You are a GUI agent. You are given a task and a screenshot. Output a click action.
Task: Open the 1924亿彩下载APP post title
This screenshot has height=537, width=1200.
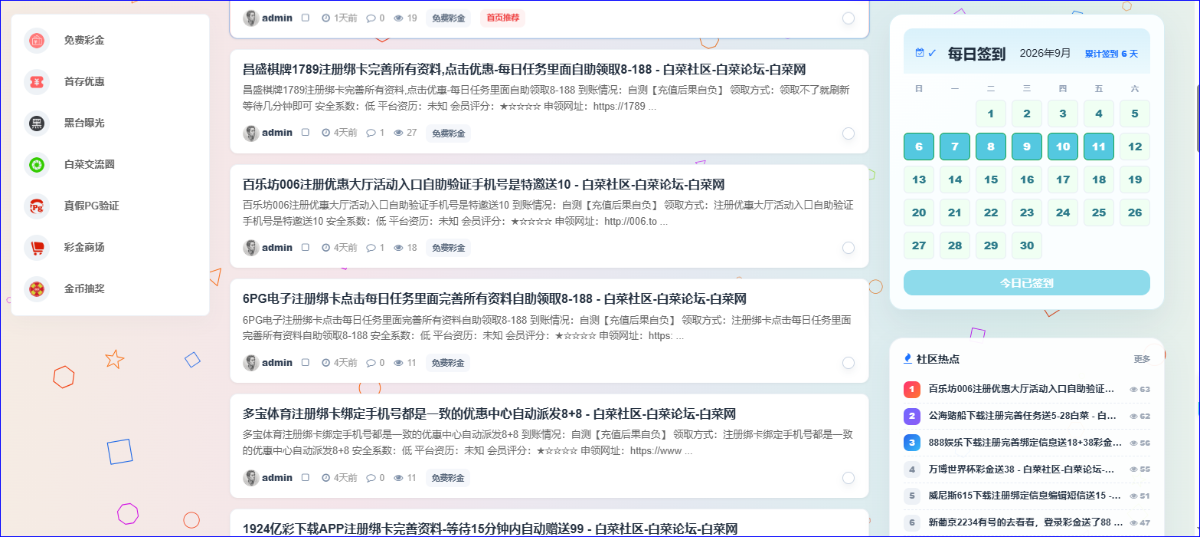pyautogui.click(x=489, y=529)
